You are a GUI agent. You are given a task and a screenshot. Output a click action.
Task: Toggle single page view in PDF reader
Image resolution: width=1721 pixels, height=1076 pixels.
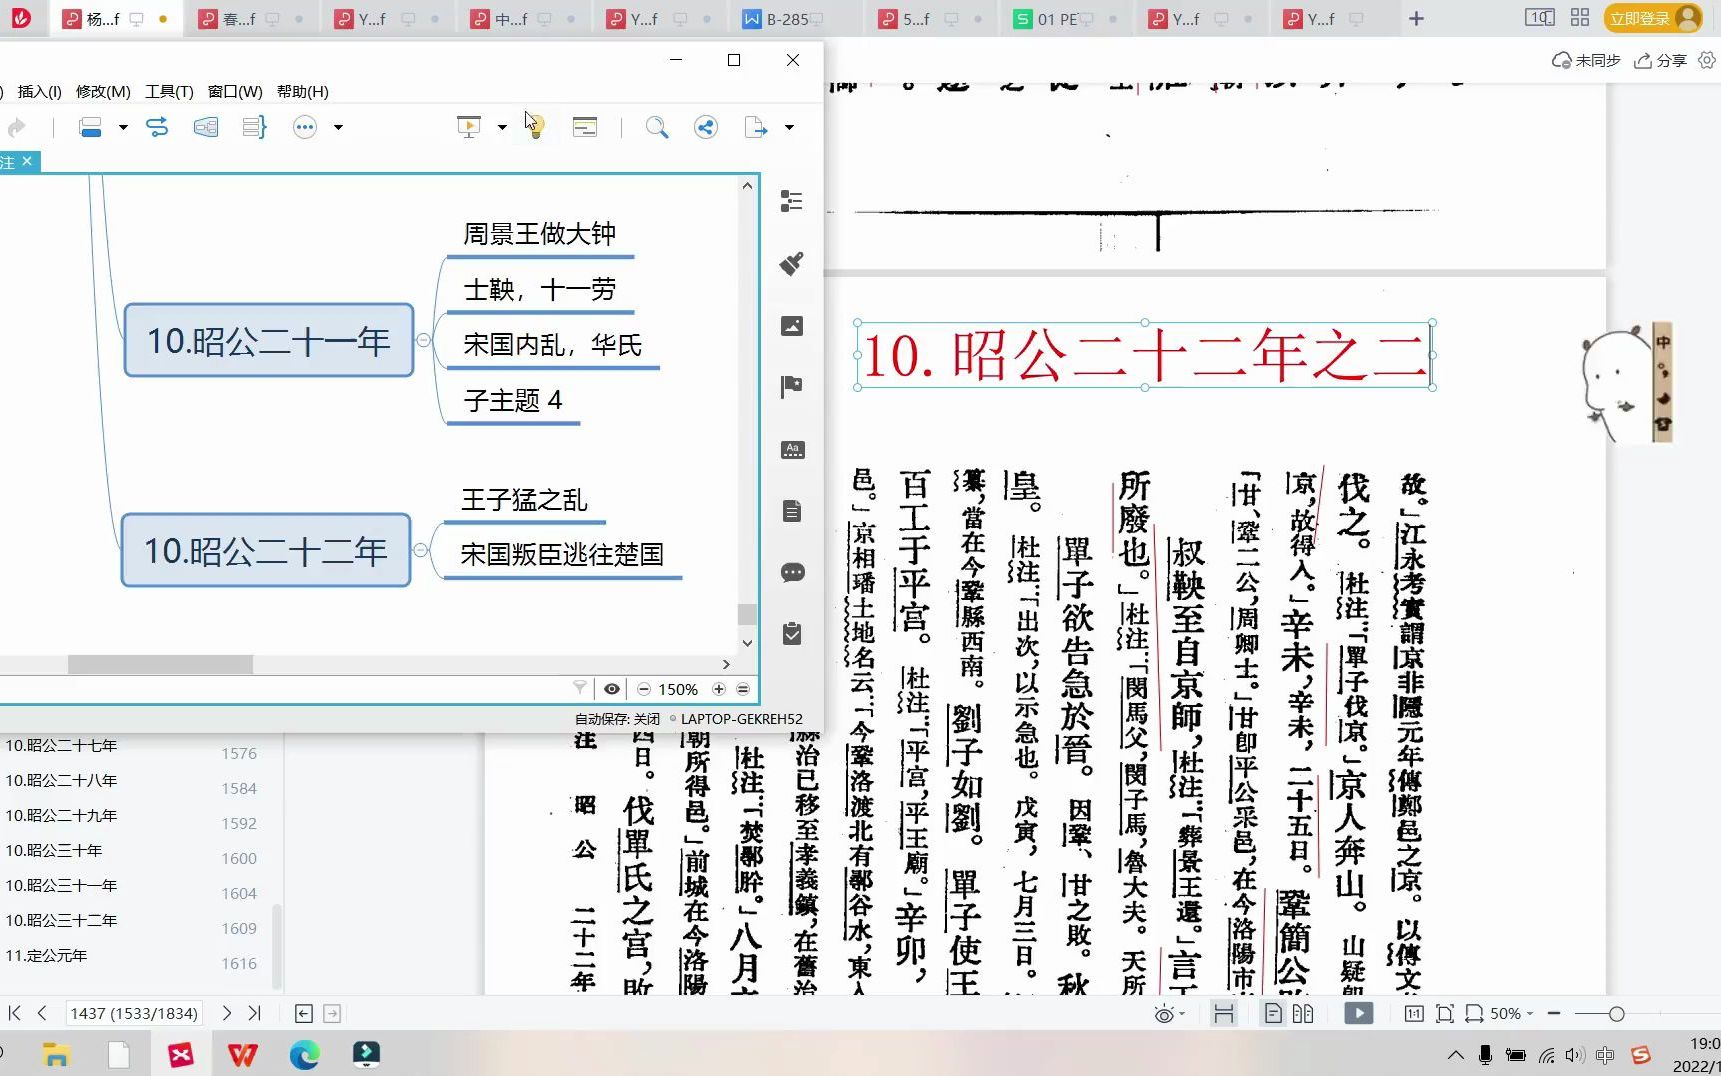[x=1273, y=1013]
